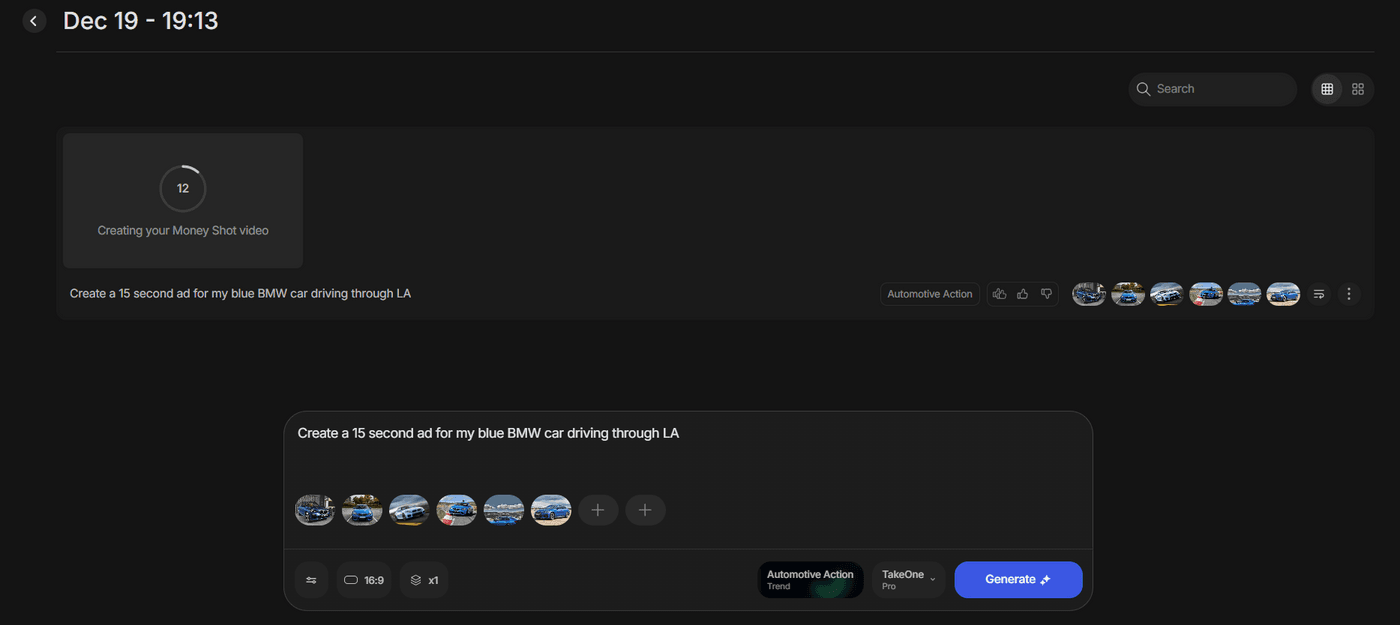Open the settings sliders icon in prompt bar
Screen dimensions: 1400x625
click(311, 580)
